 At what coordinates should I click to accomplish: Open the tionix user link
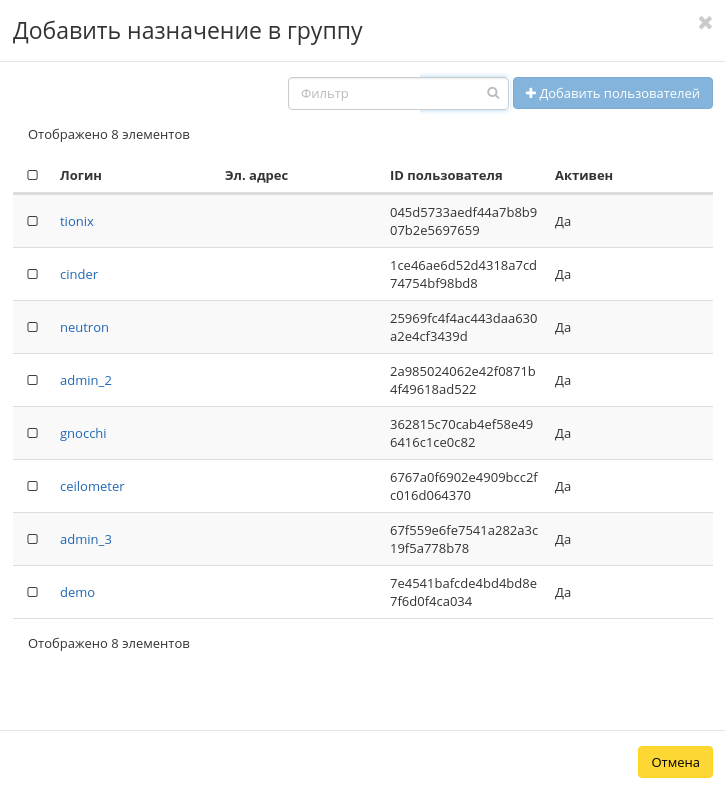(x=77, y=221)
